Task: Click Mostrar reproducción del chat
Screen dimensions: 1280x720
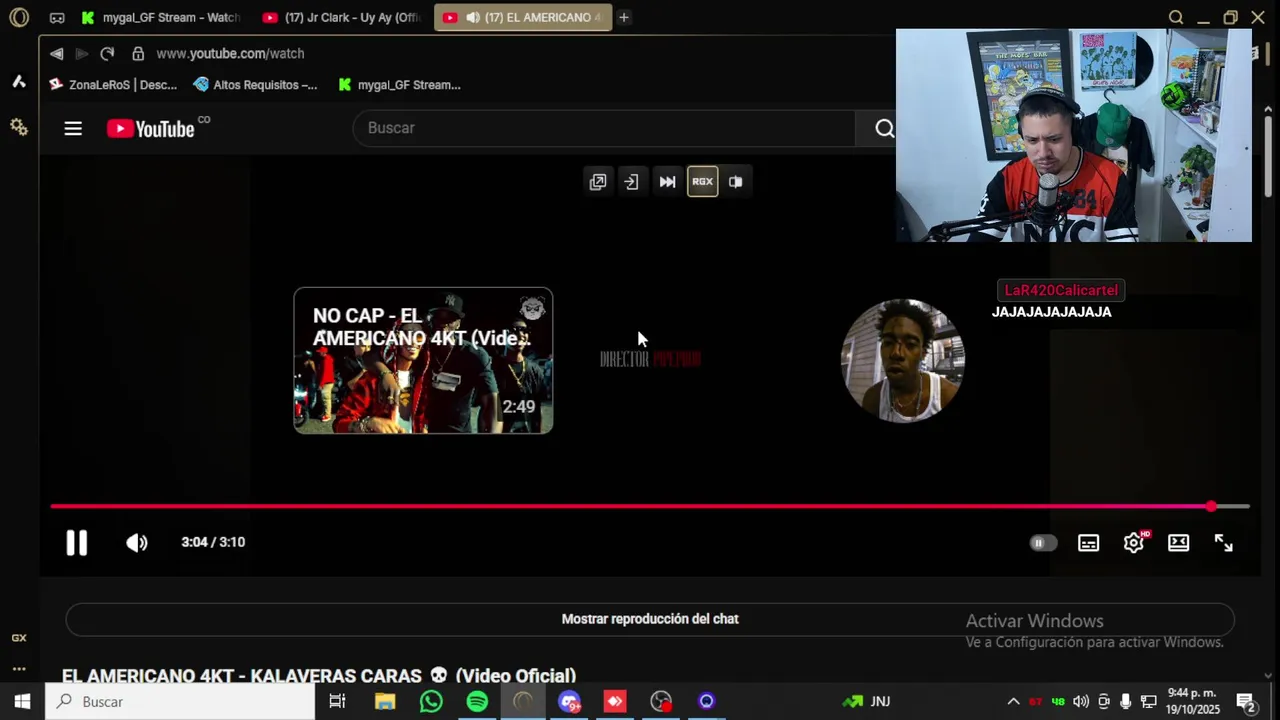Action: tap(650, 619)
